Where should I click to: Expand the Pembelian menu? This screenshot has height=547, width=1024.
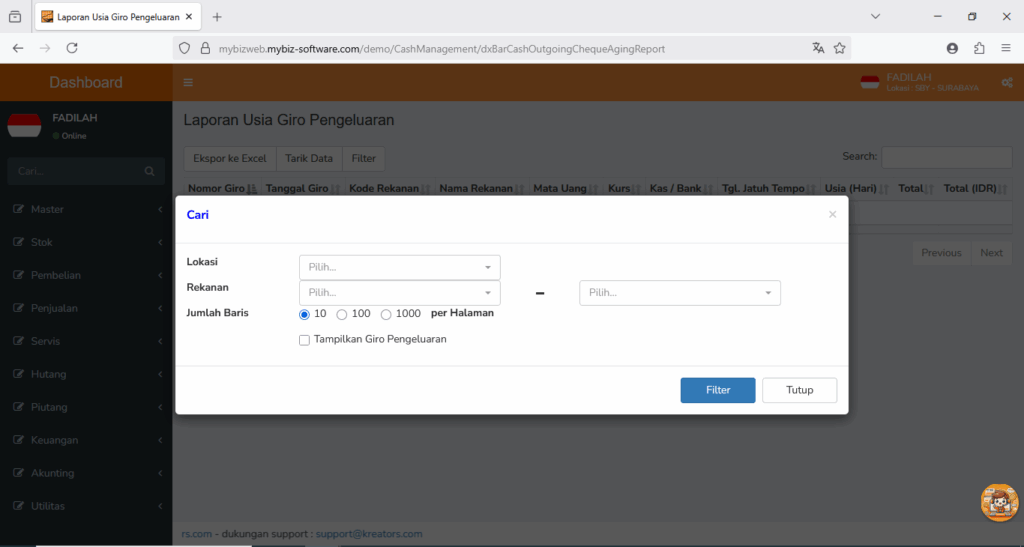click(86, 275)
